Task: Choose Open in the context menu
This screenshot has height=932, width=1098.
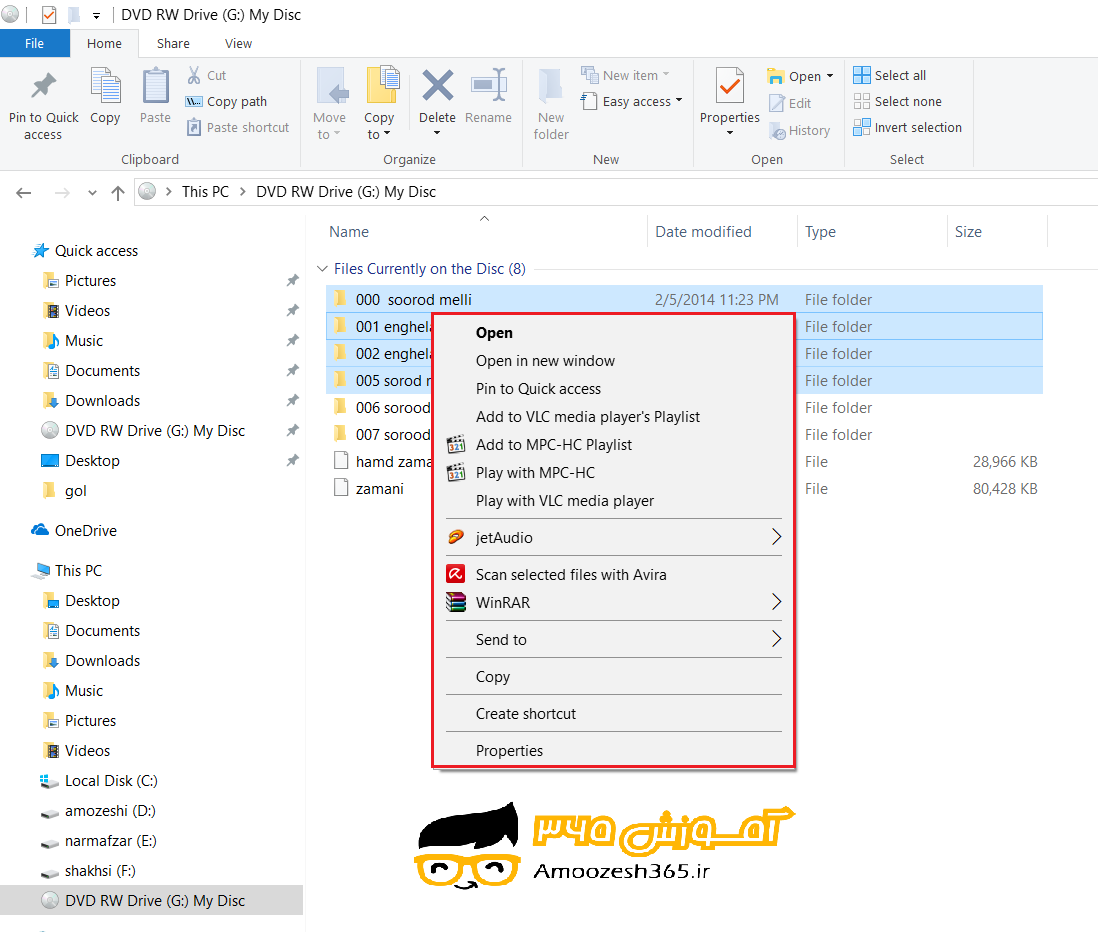Action: pos(494,333)
